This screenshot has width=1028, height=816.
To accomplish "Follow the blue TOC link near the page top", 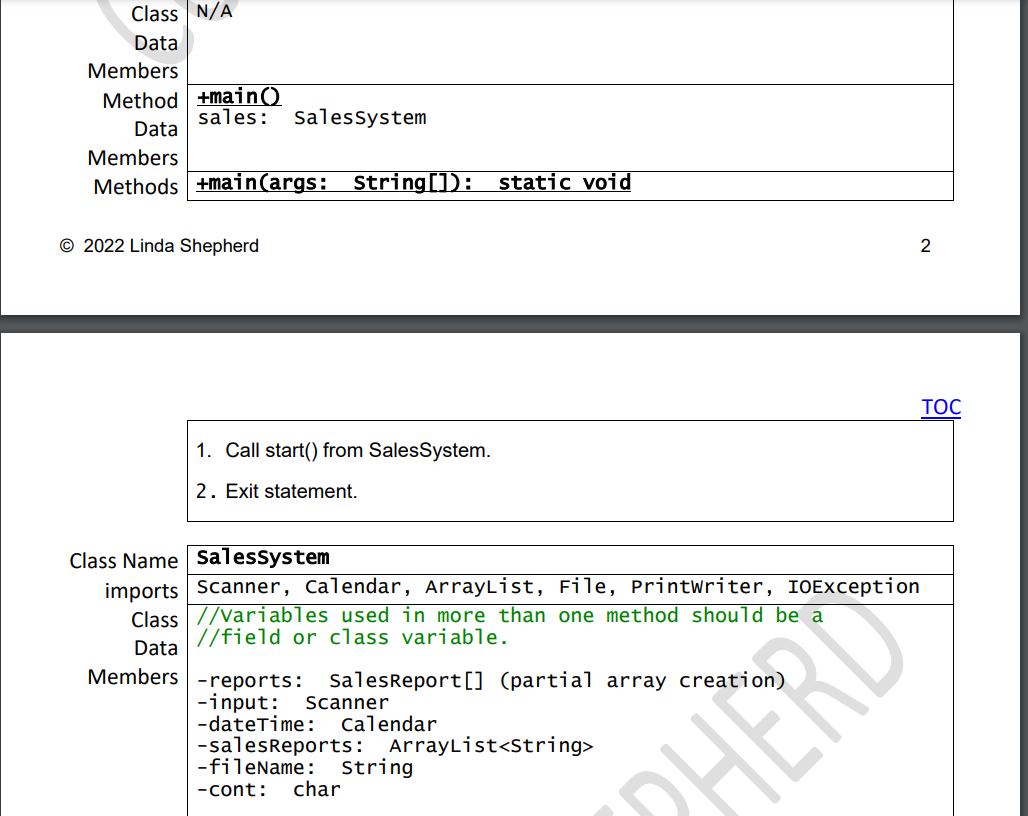I will pos(940,407).
